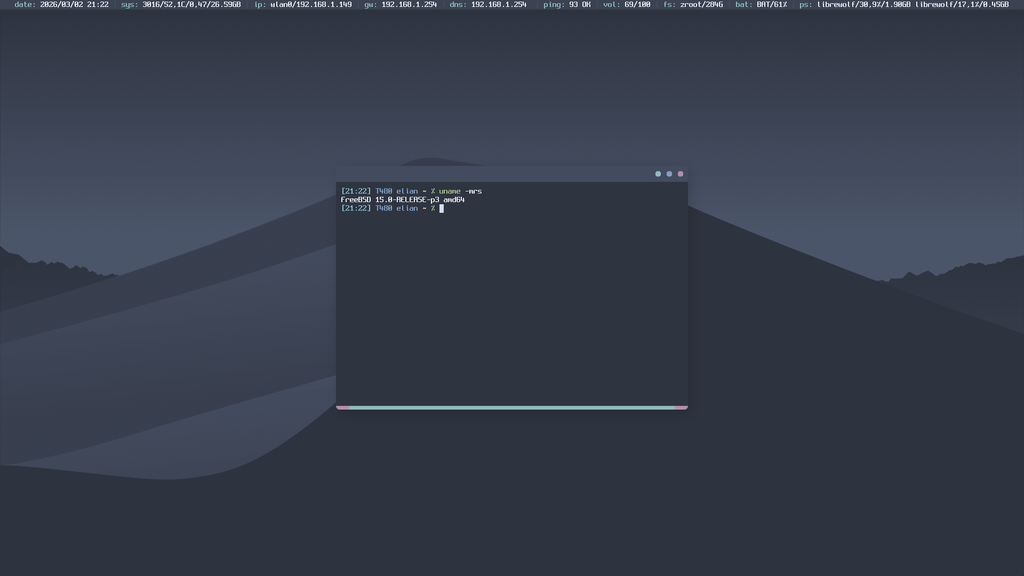The height and width of the screenshot is (576, 1024).
Task: Click the teal dot in terminal titlebar
Action: (658, 174)
